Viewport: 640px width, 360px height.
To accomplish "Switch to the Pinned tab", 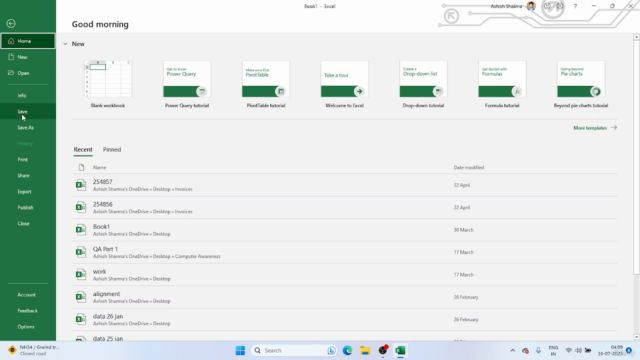I will pos(112,149).
